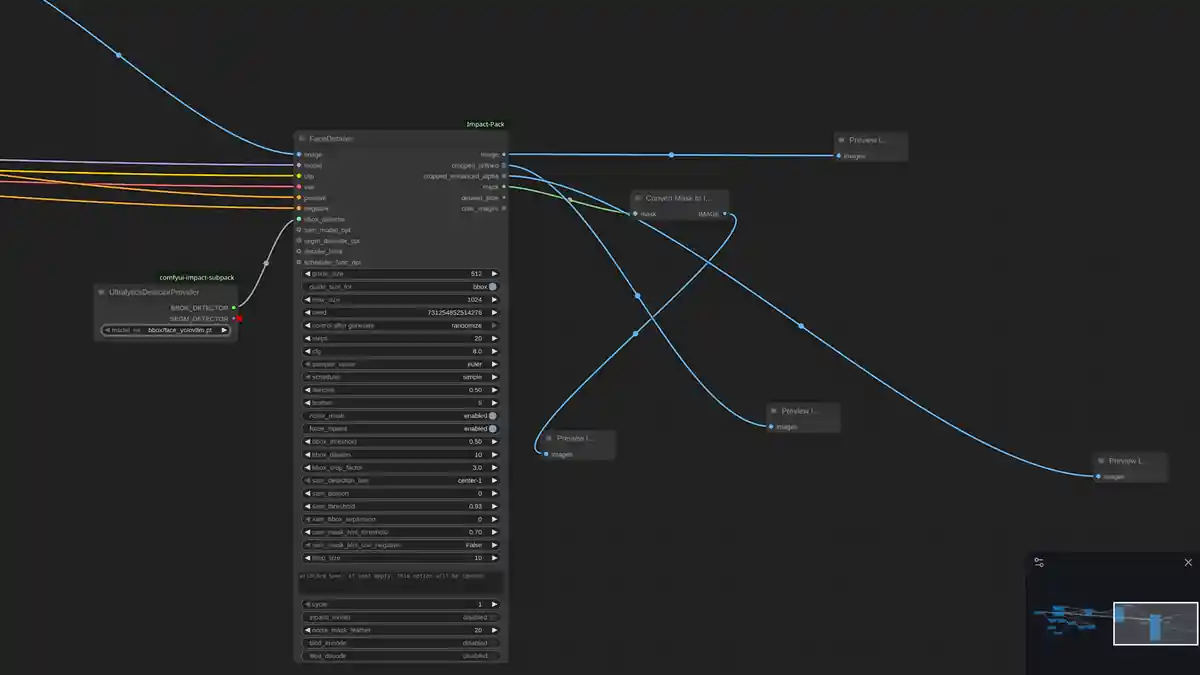Collapse the UltralyticsDetectorProvider node
1200x675 pixels.
(x=101, y=292)
